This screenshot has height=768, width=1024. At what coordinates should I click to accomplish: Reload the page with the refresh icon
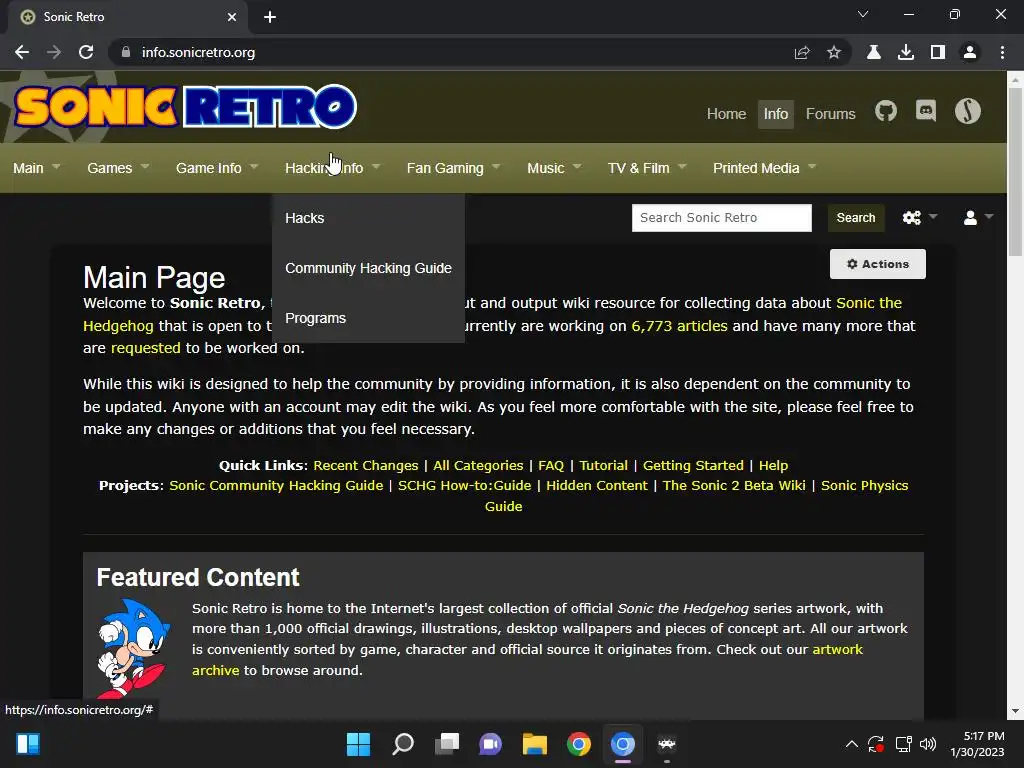[x=86, y=52]
